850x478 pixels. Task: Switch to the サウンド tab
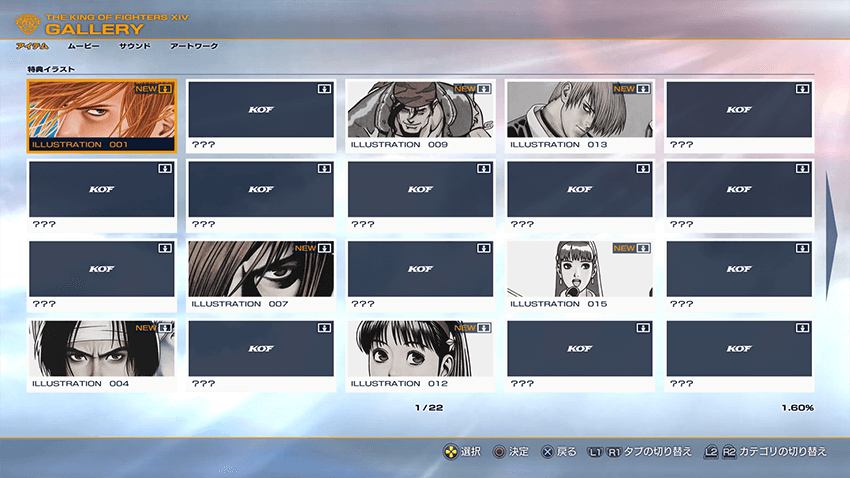point(135,46)
